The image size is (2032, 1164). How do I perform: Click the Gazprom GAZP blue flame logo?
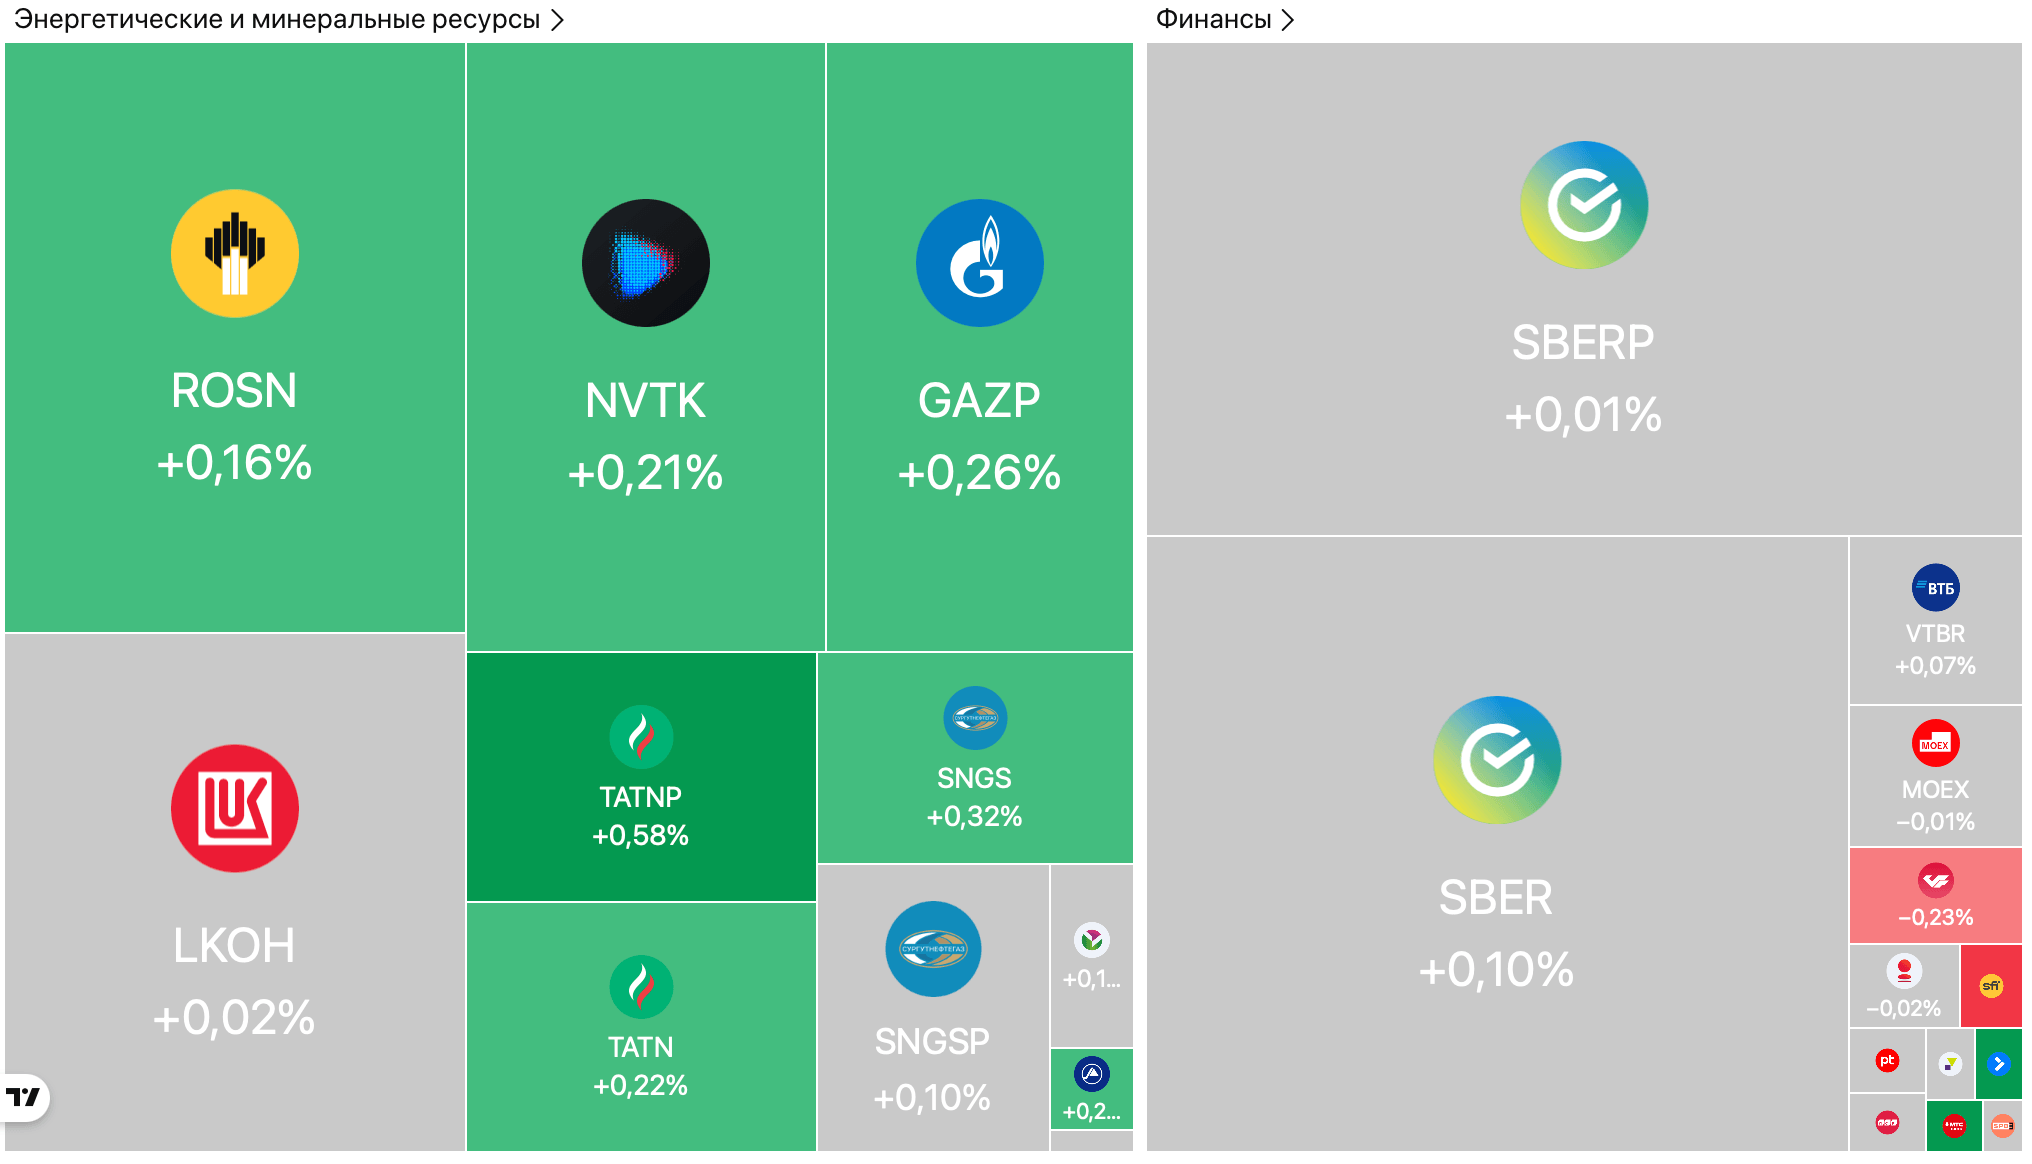979,263
